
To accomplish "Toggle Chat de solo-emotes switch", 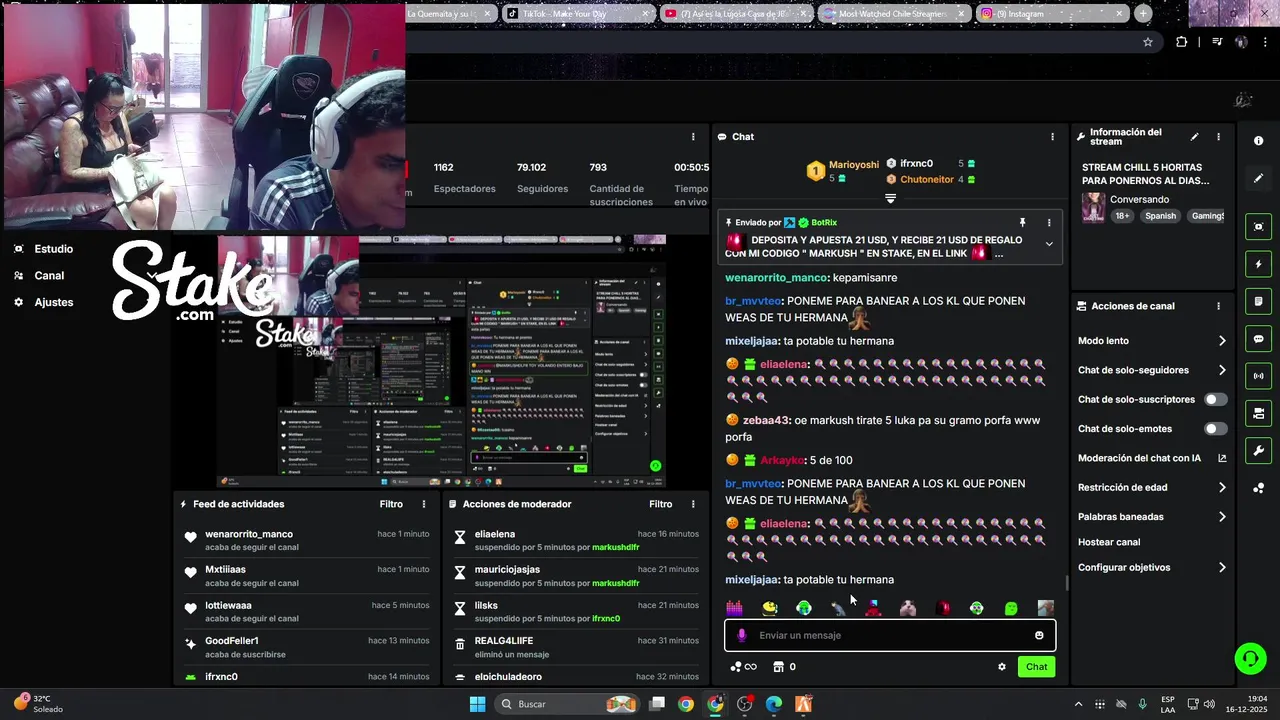I will point(1215,429).
